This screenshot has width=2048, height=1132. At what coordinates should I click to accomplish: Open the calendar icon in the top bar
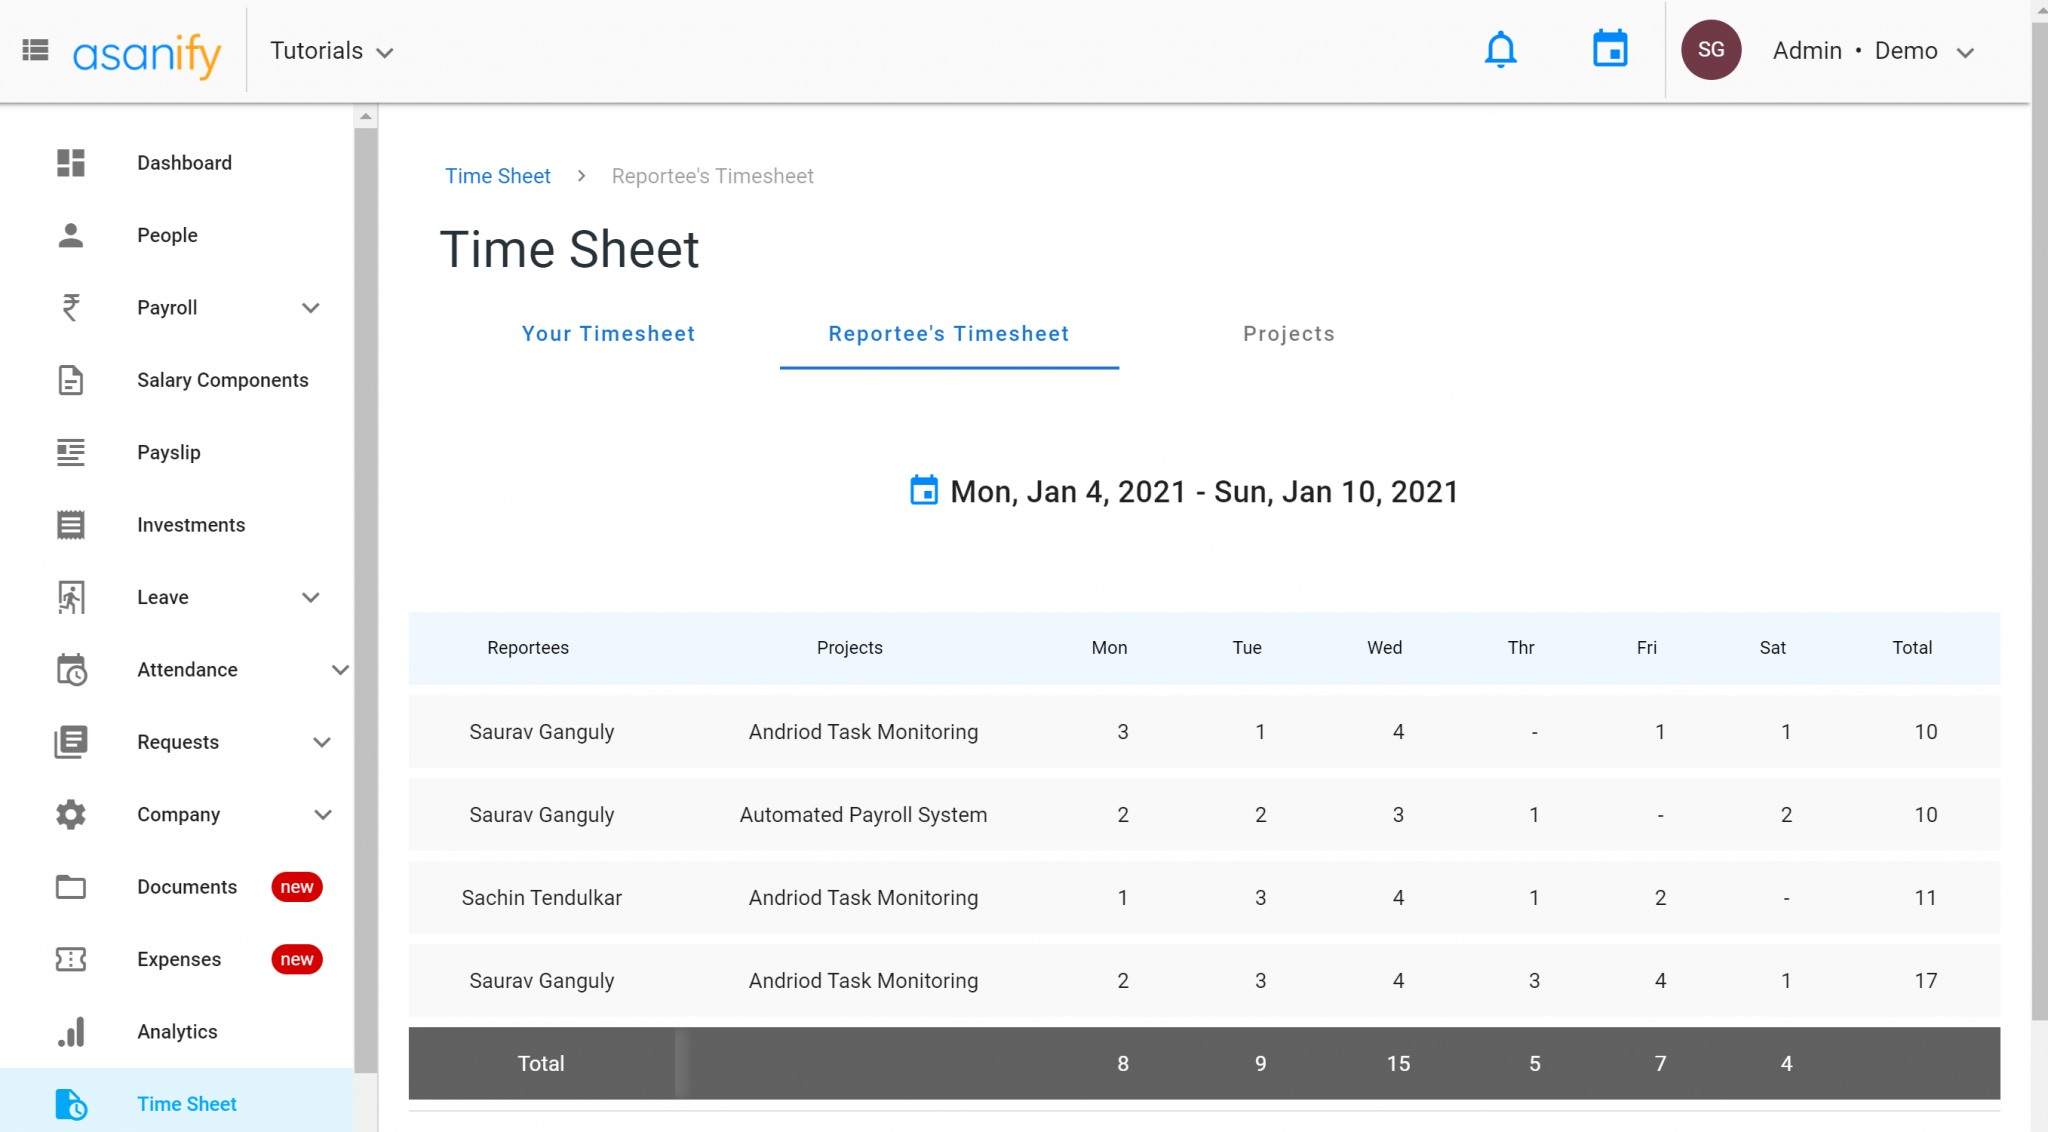[x=1610, y=48]
